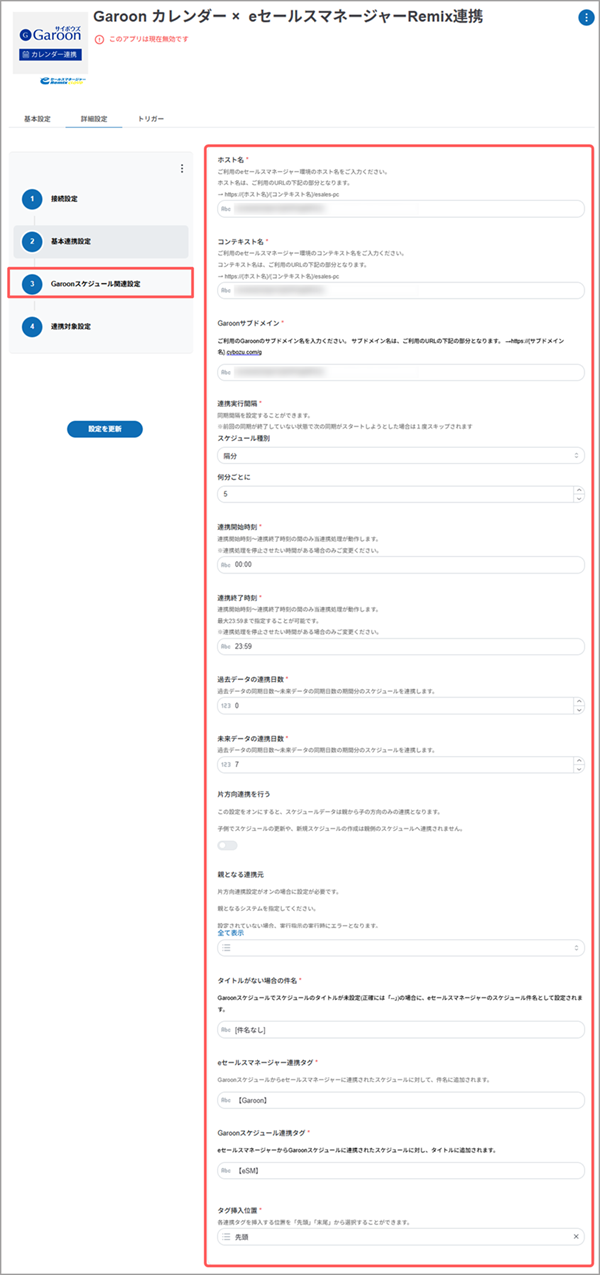Open step 4 連携対象設定

[x=101, y=326]
